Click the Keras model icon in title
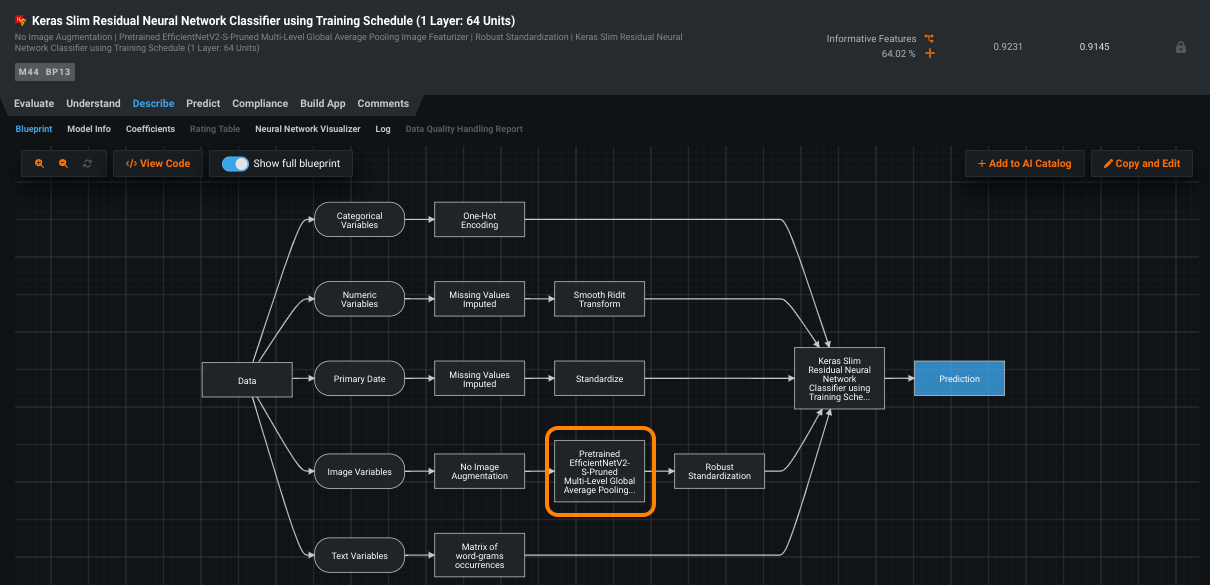 21,21
